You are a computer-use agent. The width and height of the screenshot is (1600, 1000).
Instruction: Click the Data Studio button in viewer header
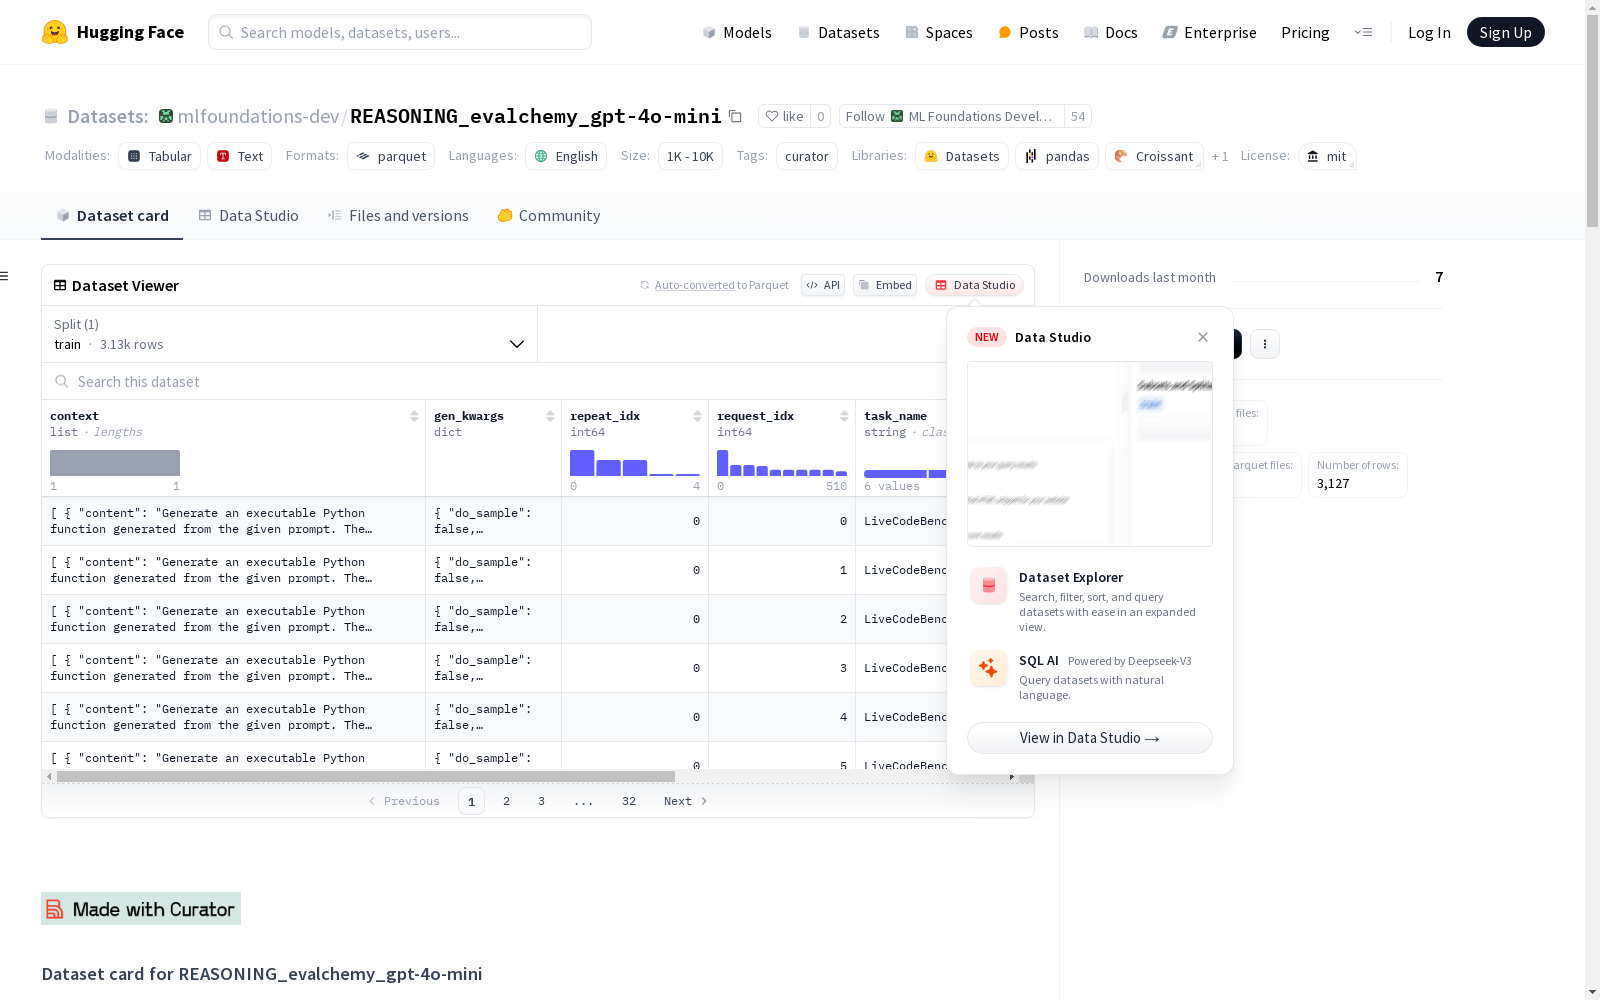tap(974, 285)
